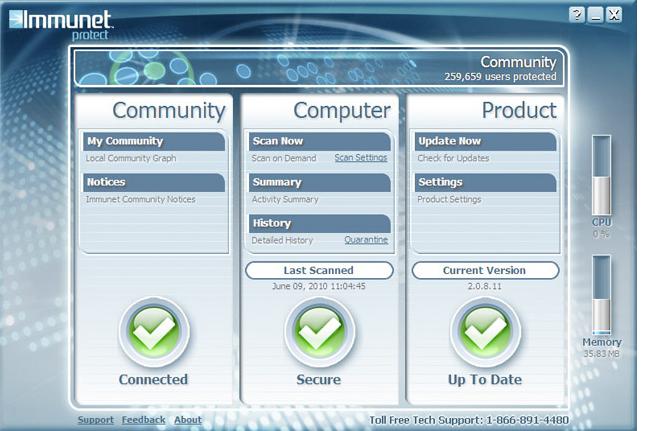Click the 'June 09, 2010 11:04:45' timestamp
Viewport: 645px width, 431px height.
click(319, 286)
